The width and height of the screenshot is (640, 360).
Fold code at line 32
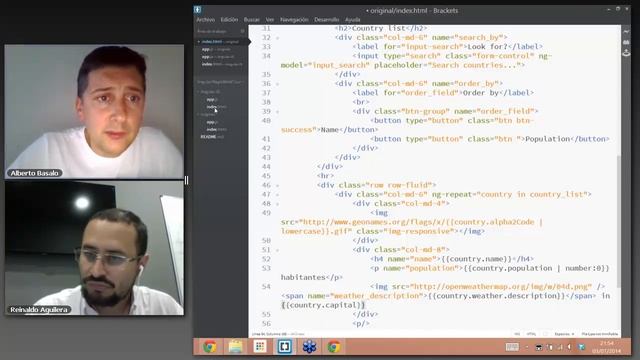click(278, 38)
